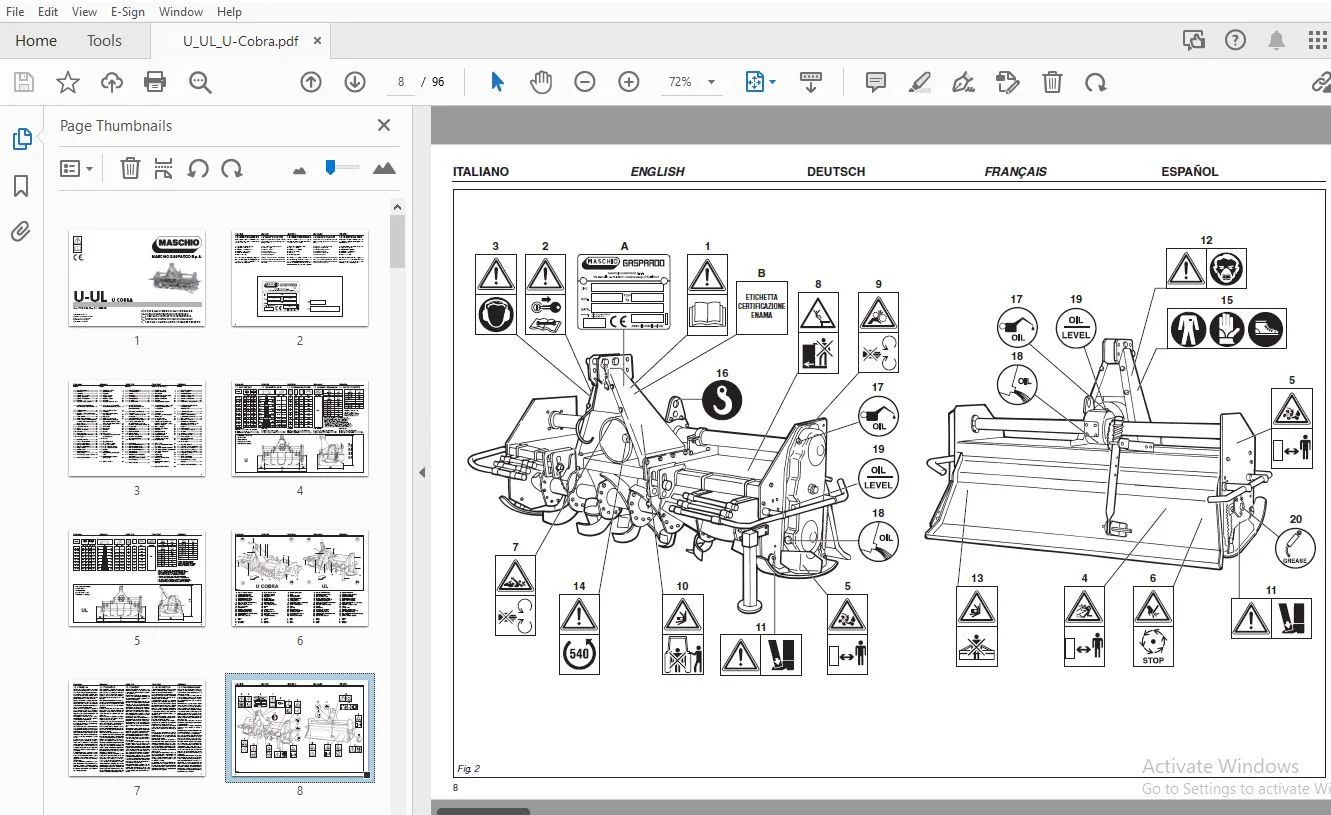Select page 5 thumbnail

[137, 578]
